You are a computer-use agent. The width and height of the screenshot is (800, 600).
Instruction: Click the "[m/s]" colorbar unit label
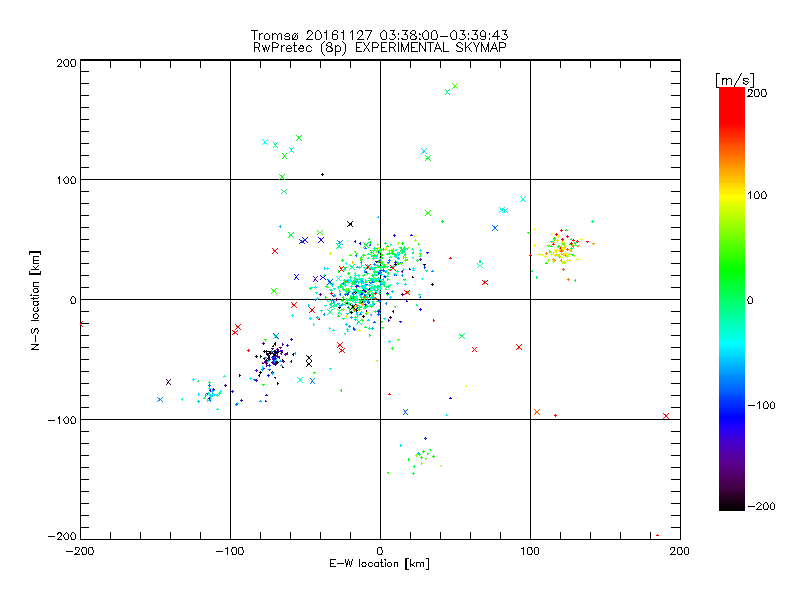735,80
